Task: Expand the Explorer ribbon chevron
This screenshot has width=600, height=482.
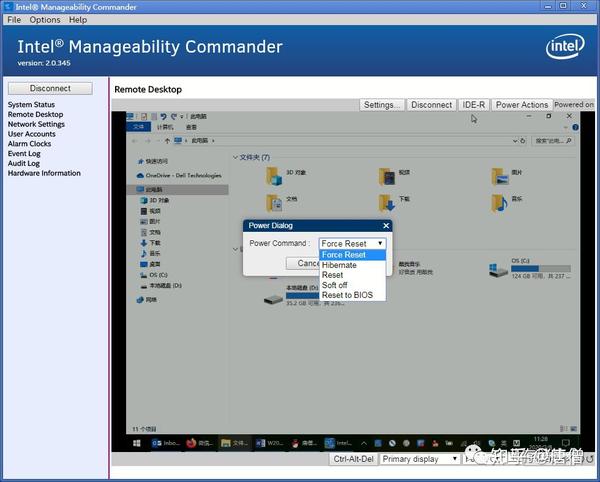Action: pyautogui.click(x=566, y=127)
